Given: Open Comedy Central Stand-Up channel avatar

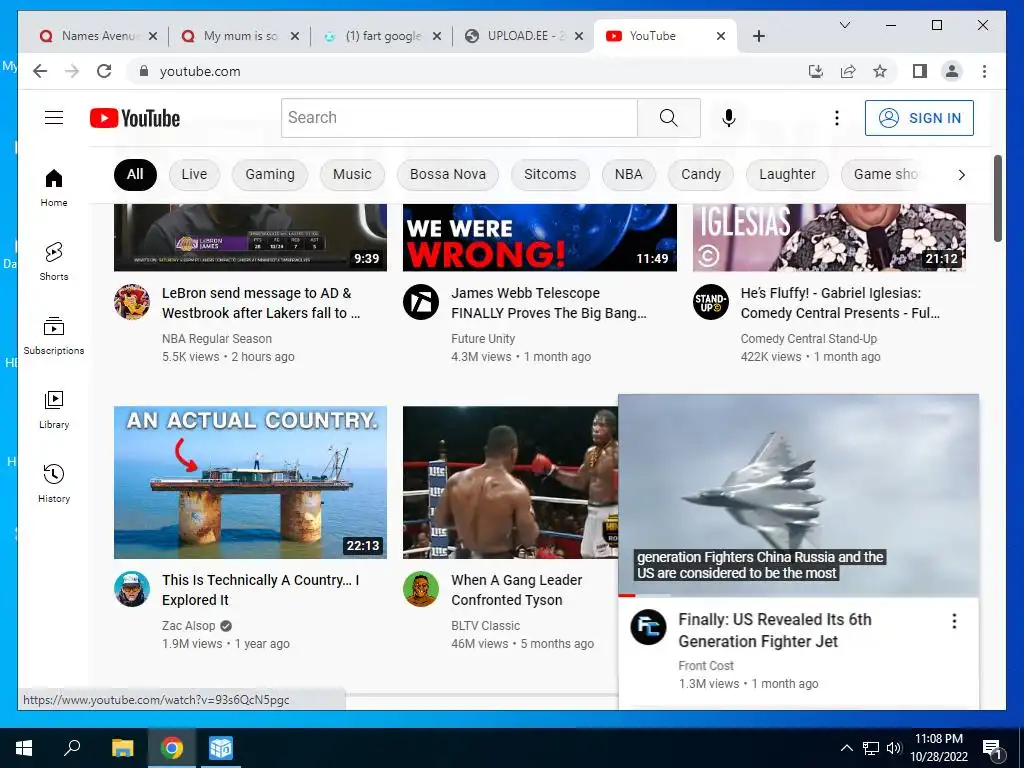Looking at the screenshot, I should click(x=711, y=302).
